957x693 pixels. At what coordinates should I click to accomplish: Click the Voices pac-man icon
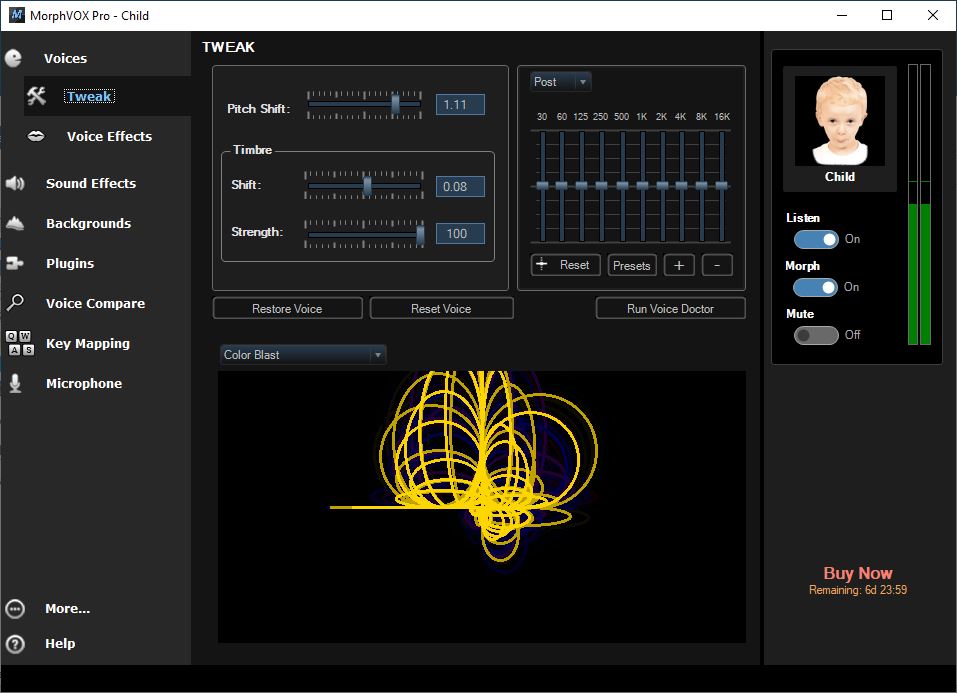pos(13,58)
